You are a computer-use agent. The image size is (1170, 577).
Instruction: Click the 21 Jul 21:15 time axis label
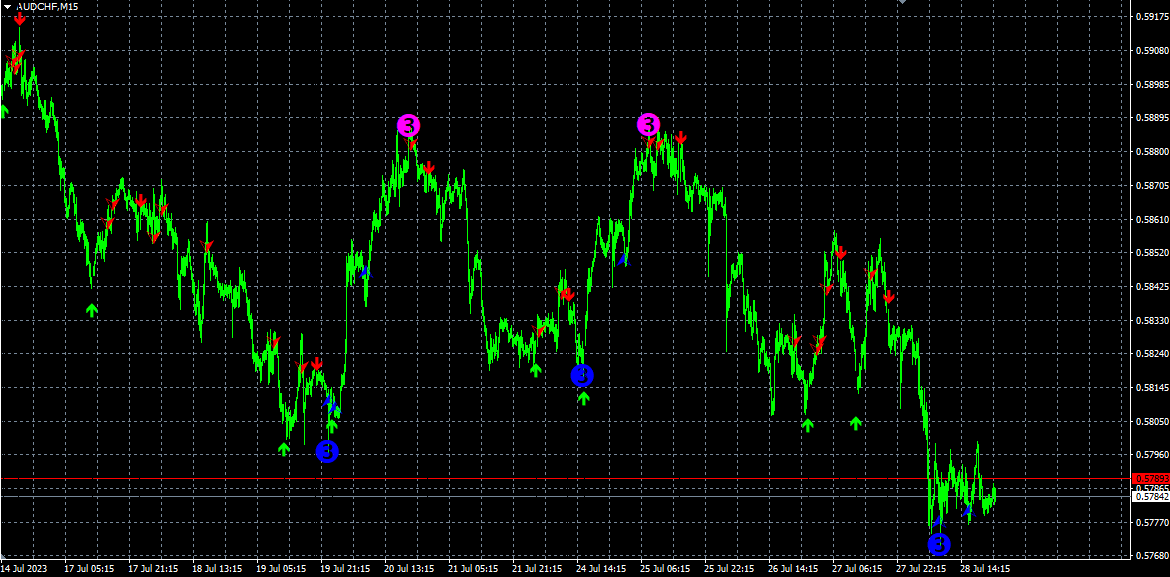tap(538, 569)
